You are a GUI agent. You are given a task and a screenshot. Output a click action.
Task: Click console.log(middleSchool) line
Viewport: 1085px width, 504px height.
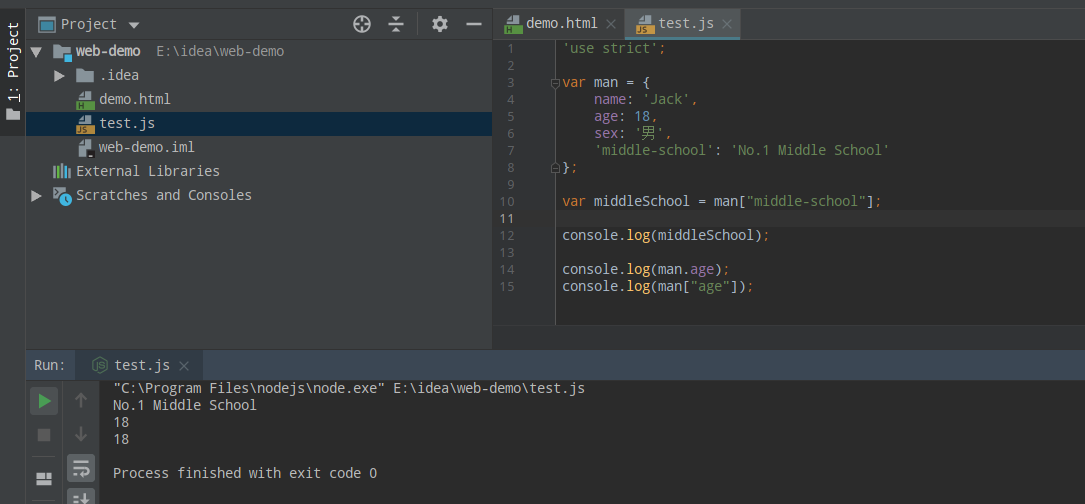[666, 235]
